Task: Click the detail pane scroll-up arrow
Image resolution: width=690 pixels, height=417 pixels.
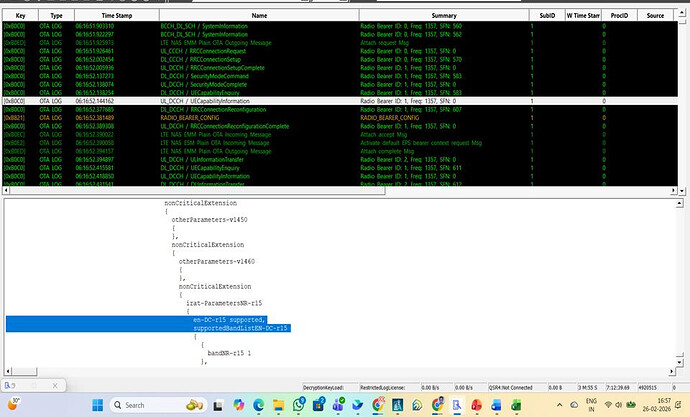Action: [x=680, y=204]
